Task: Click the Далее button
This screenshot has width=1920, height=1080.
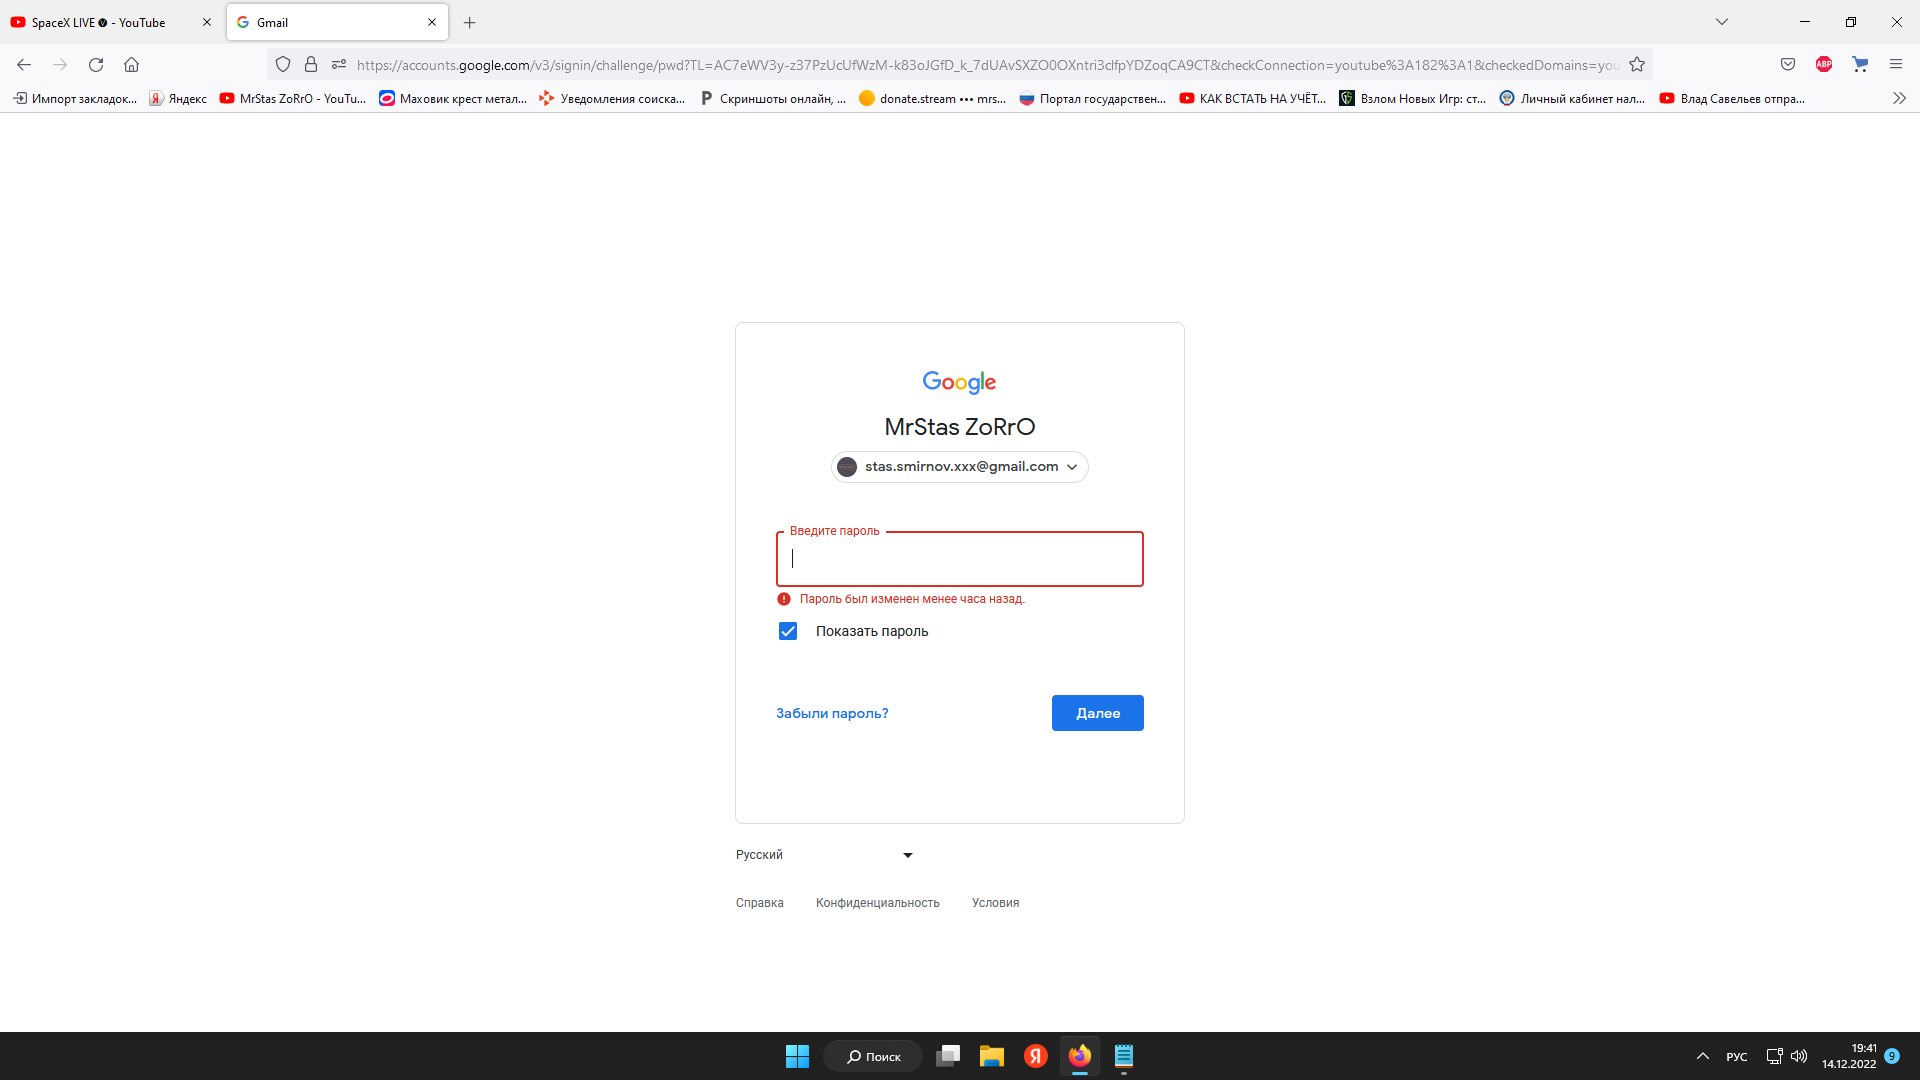Action: coord(1097,713)
